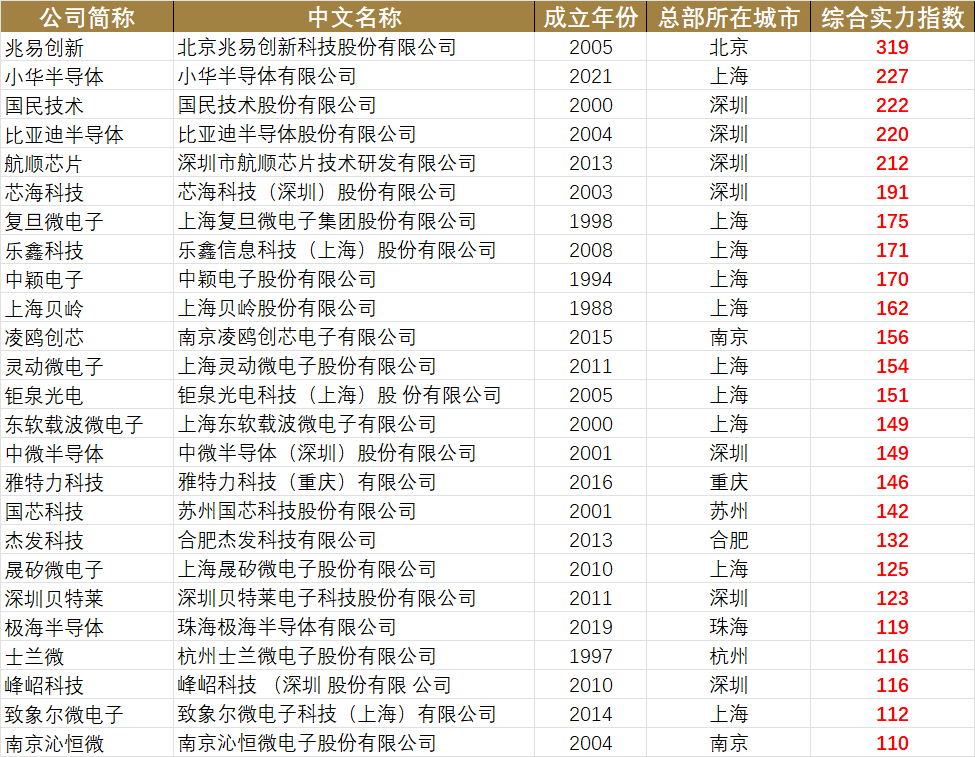Select the 乐鑫科技 short-name cell

(x=87, y=250)
